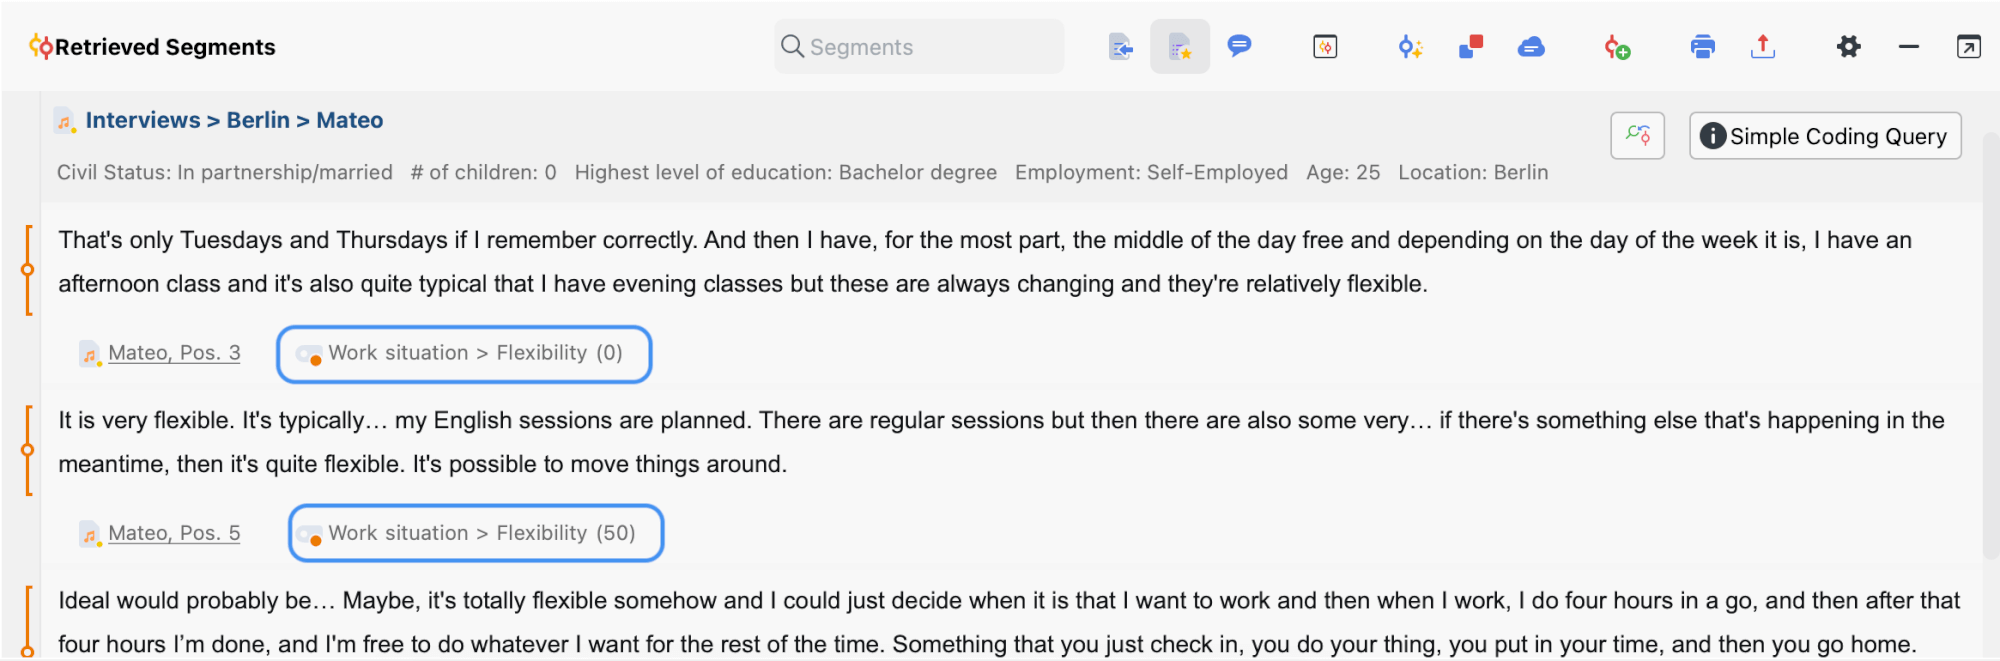Open the settings gear icon
Viewport: 2000px width, 661px height.
coord(1848,47)
